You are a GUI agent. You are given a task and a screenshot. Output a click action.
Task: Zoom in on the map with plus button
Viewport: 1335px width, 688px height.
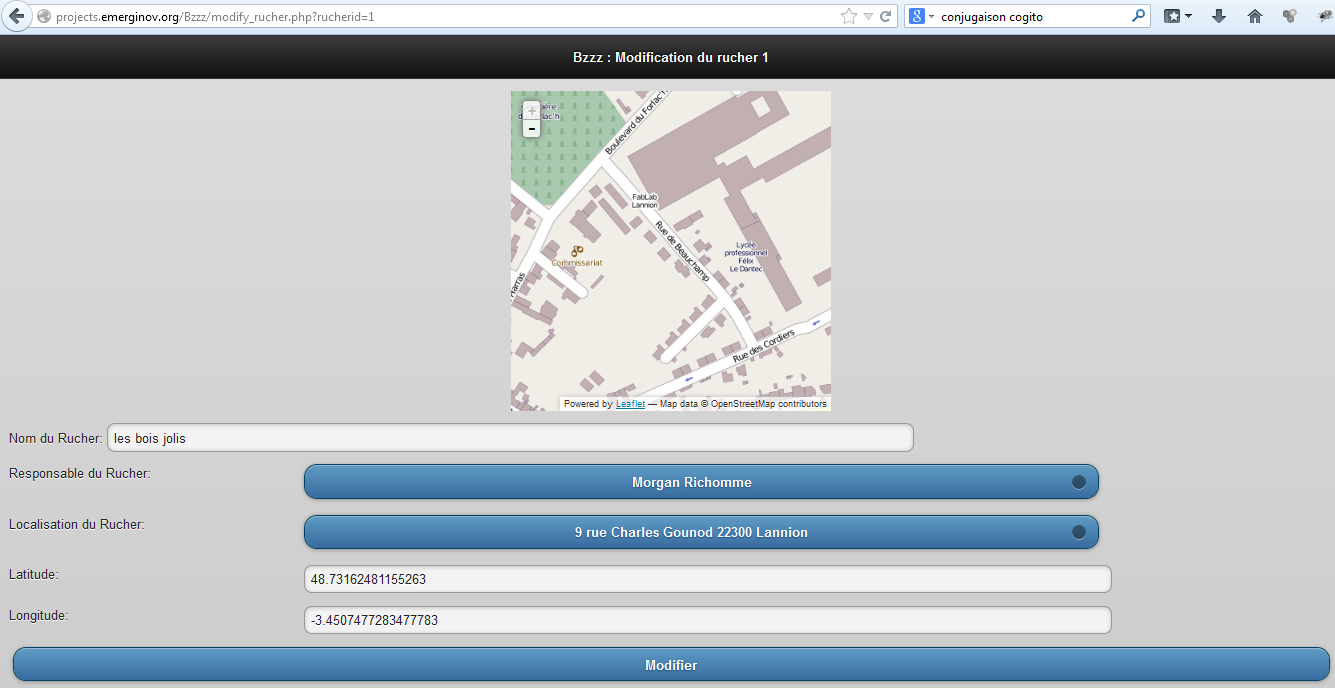click(x=531, y=110)
